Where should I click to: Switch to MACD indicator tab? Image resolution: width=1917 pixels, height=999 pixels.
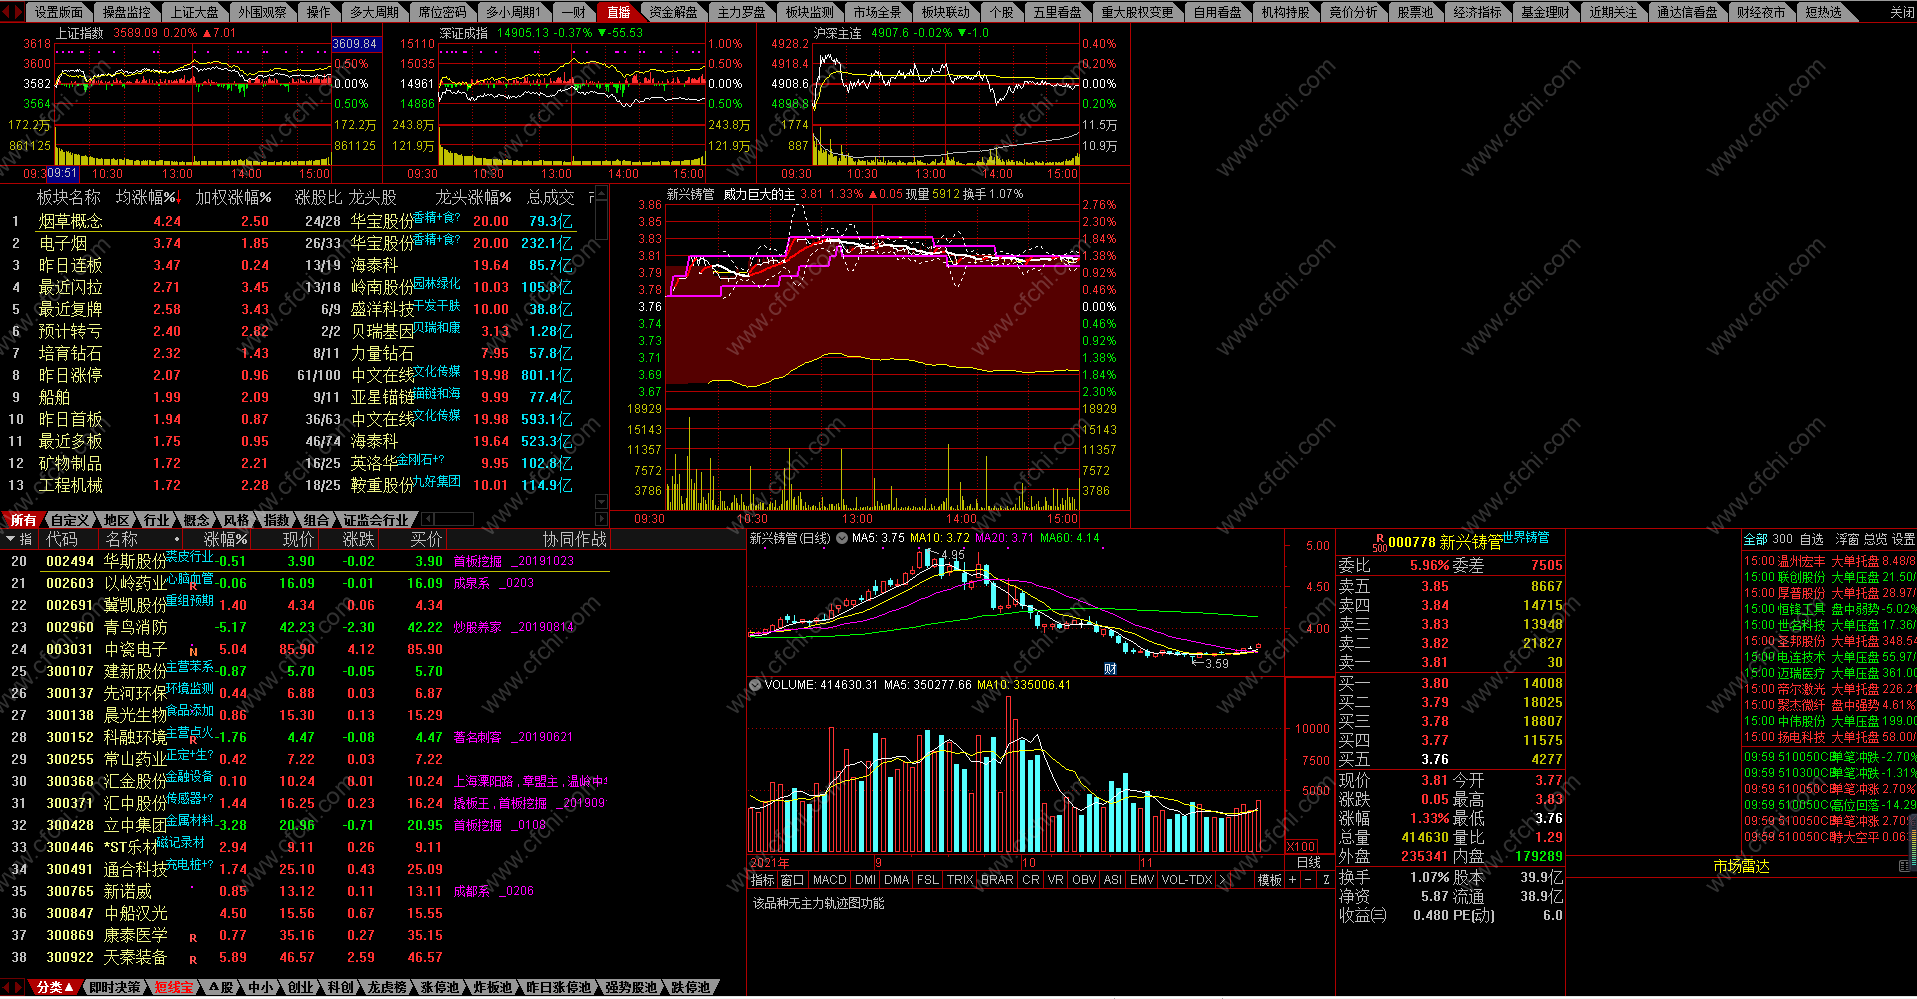(829, 880)
